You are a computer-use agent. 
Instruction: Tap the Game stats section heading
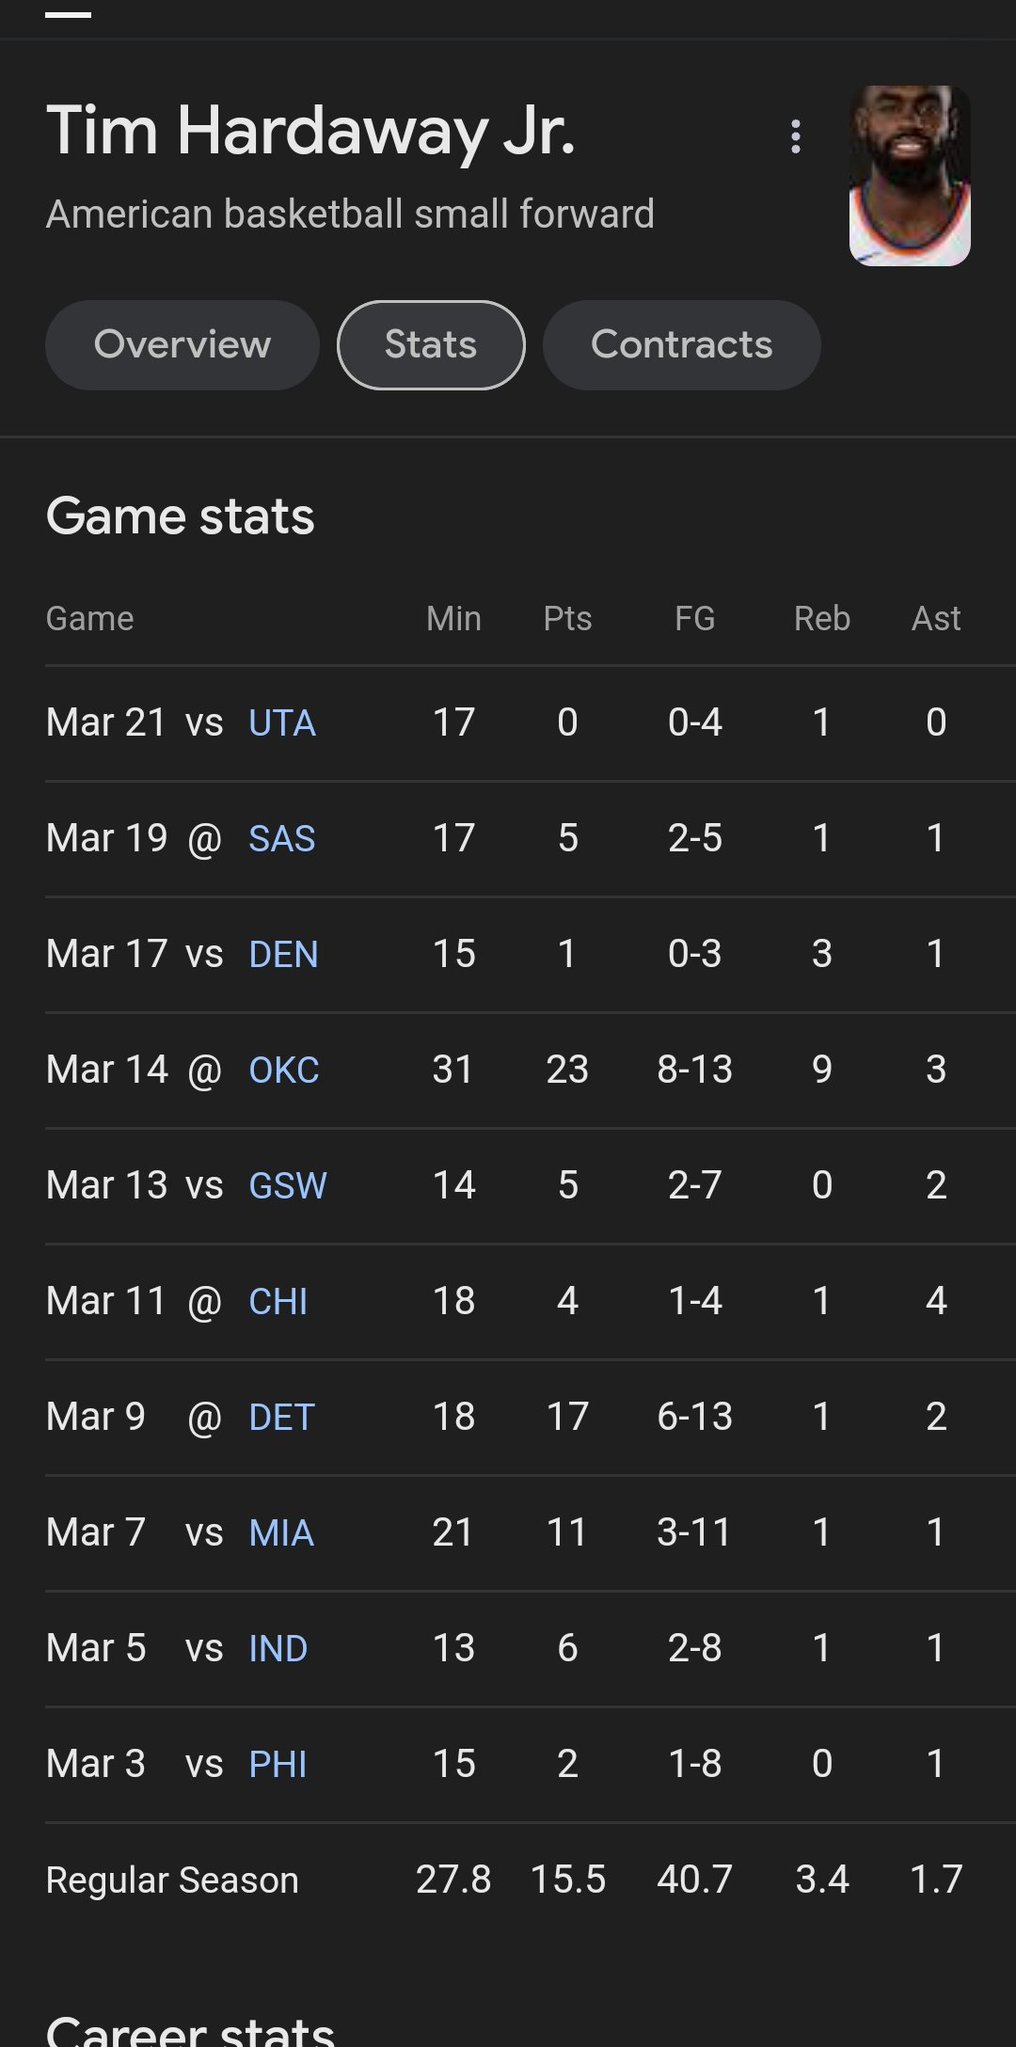point(180,517)
